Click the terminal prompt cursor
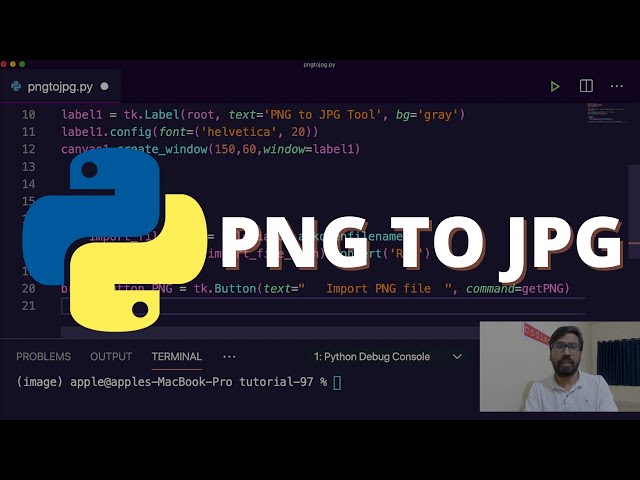 337,383
